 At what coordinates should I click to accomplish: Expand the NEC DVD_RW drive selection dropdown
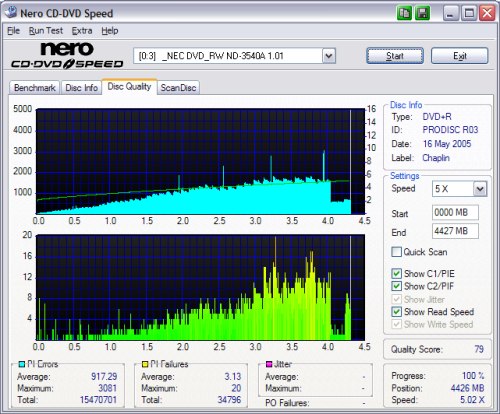point(329,56)
